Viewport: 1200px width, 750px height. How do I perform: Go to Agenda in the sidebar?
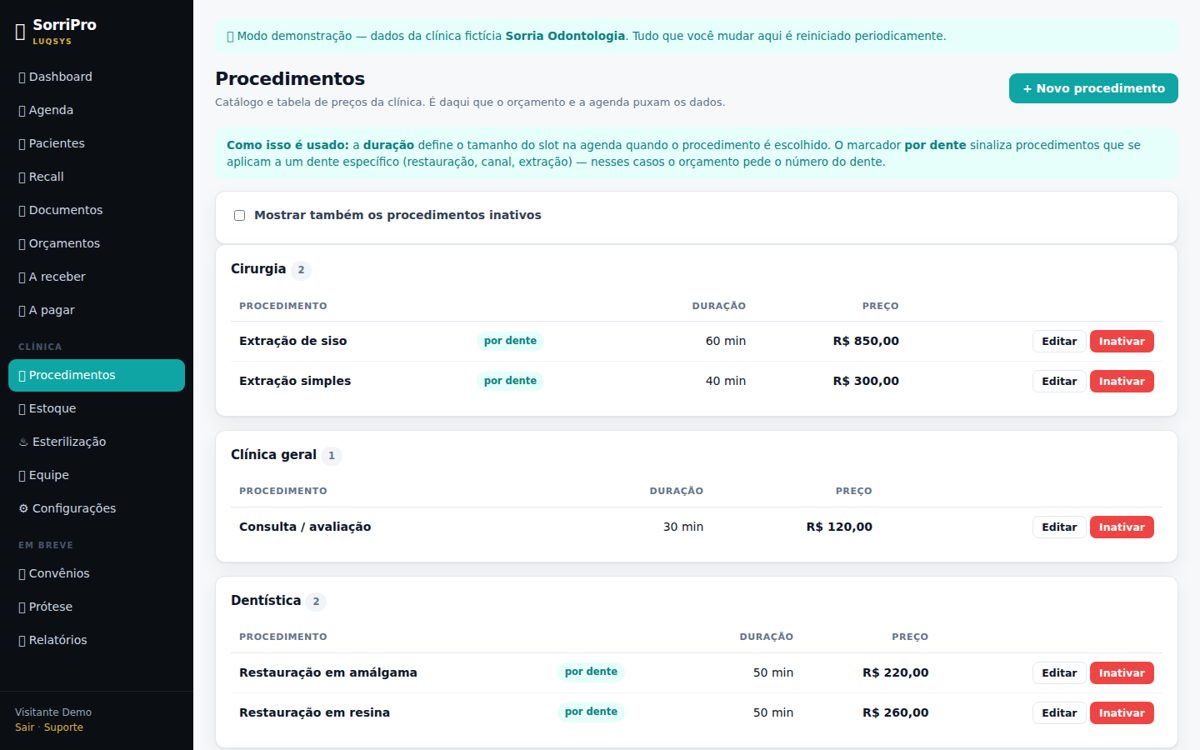96,110
